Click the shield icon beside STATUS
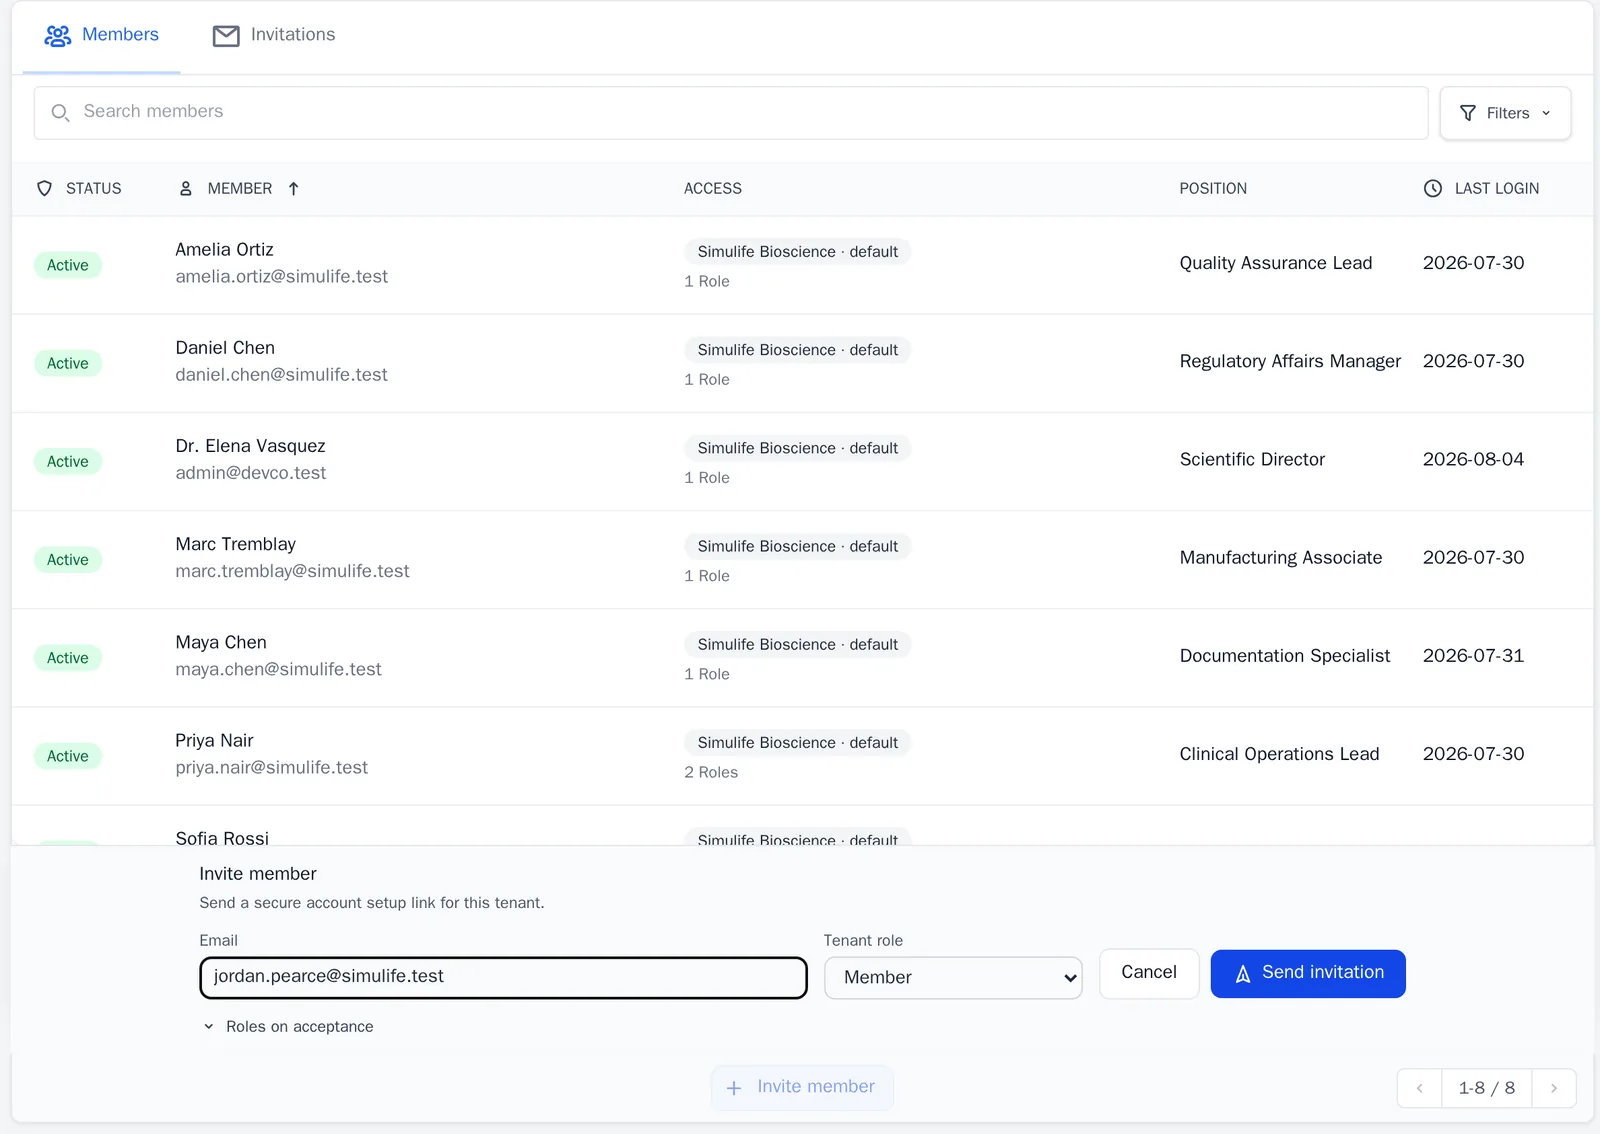The width and height of the screenshot is (1600, 1134). coord(44,188)
